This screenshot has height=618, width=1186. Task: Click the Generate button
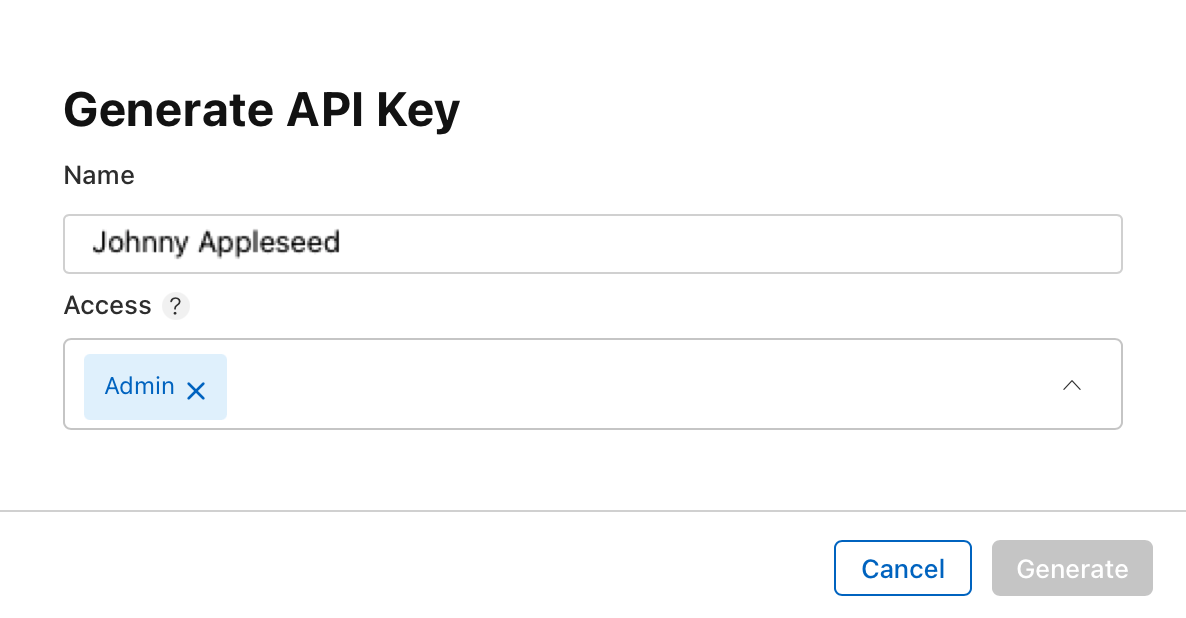click(1072, 568)
